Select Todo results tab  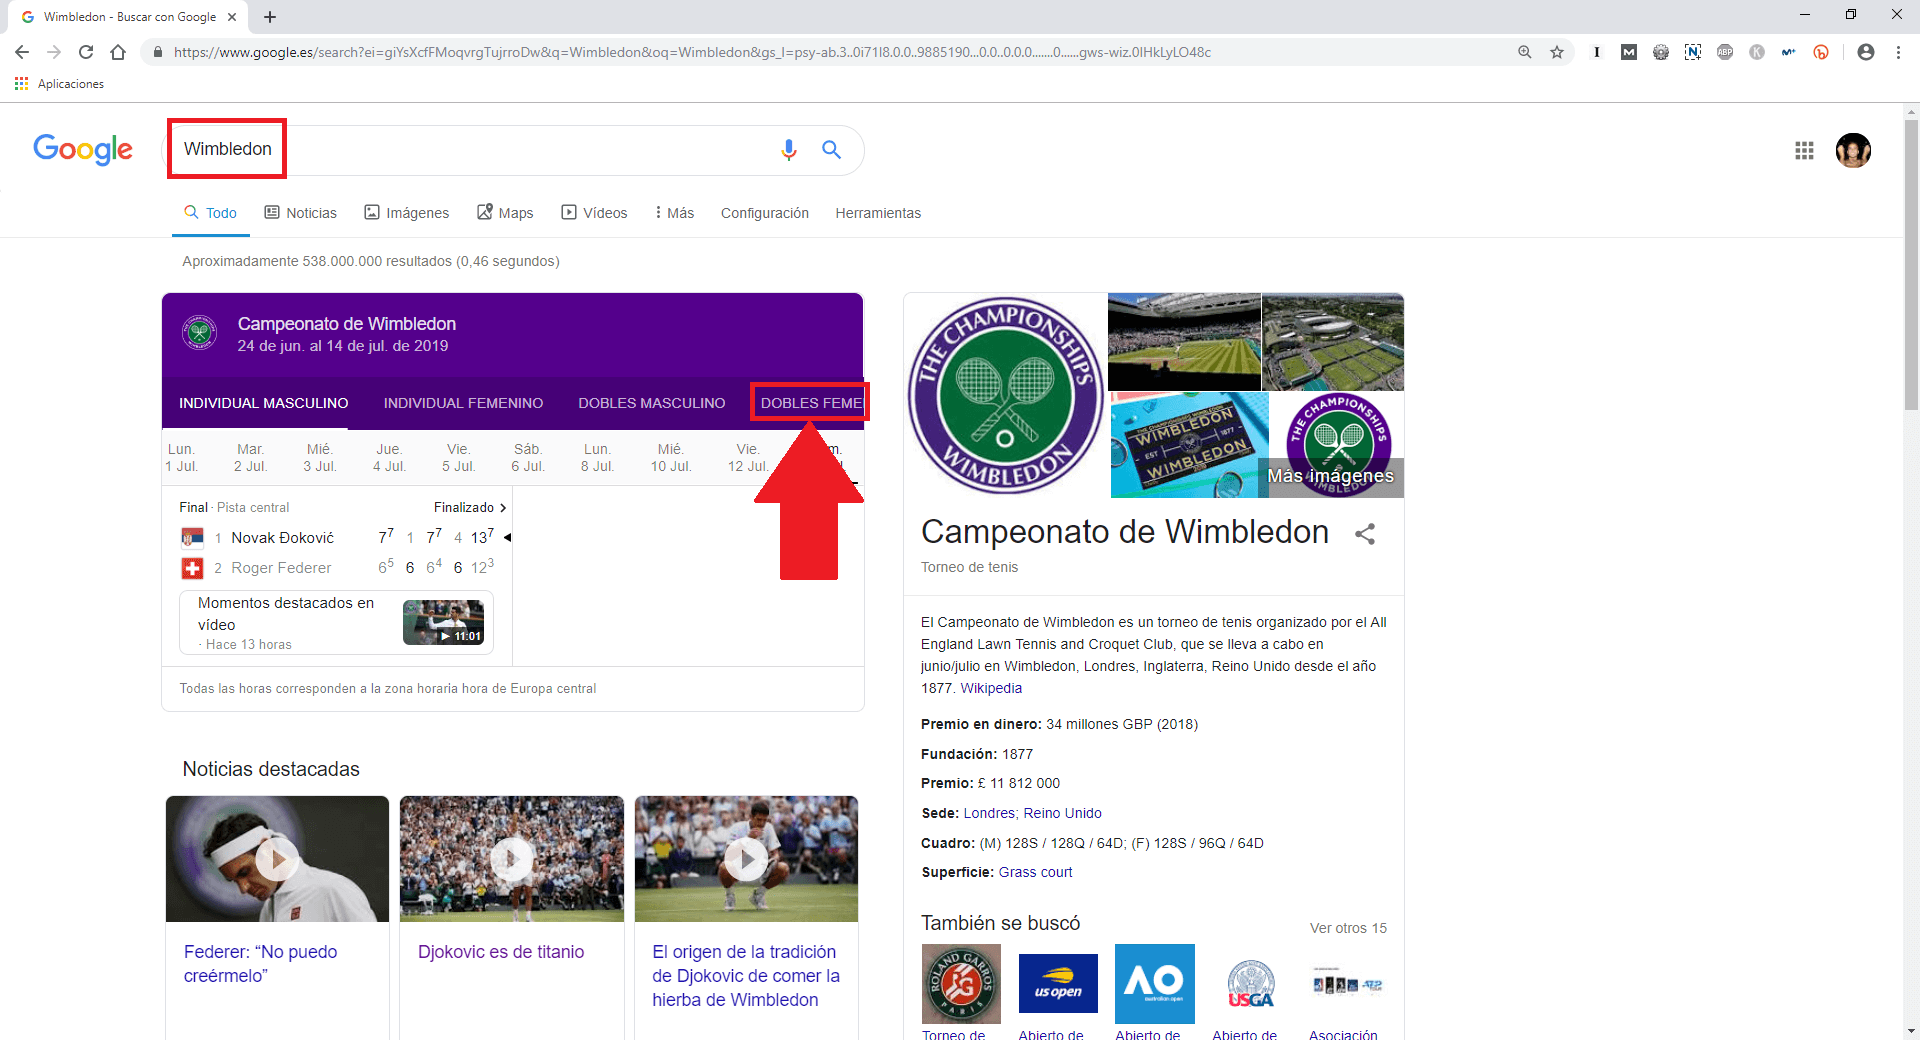pyautogui.click(x=211, y=213)
